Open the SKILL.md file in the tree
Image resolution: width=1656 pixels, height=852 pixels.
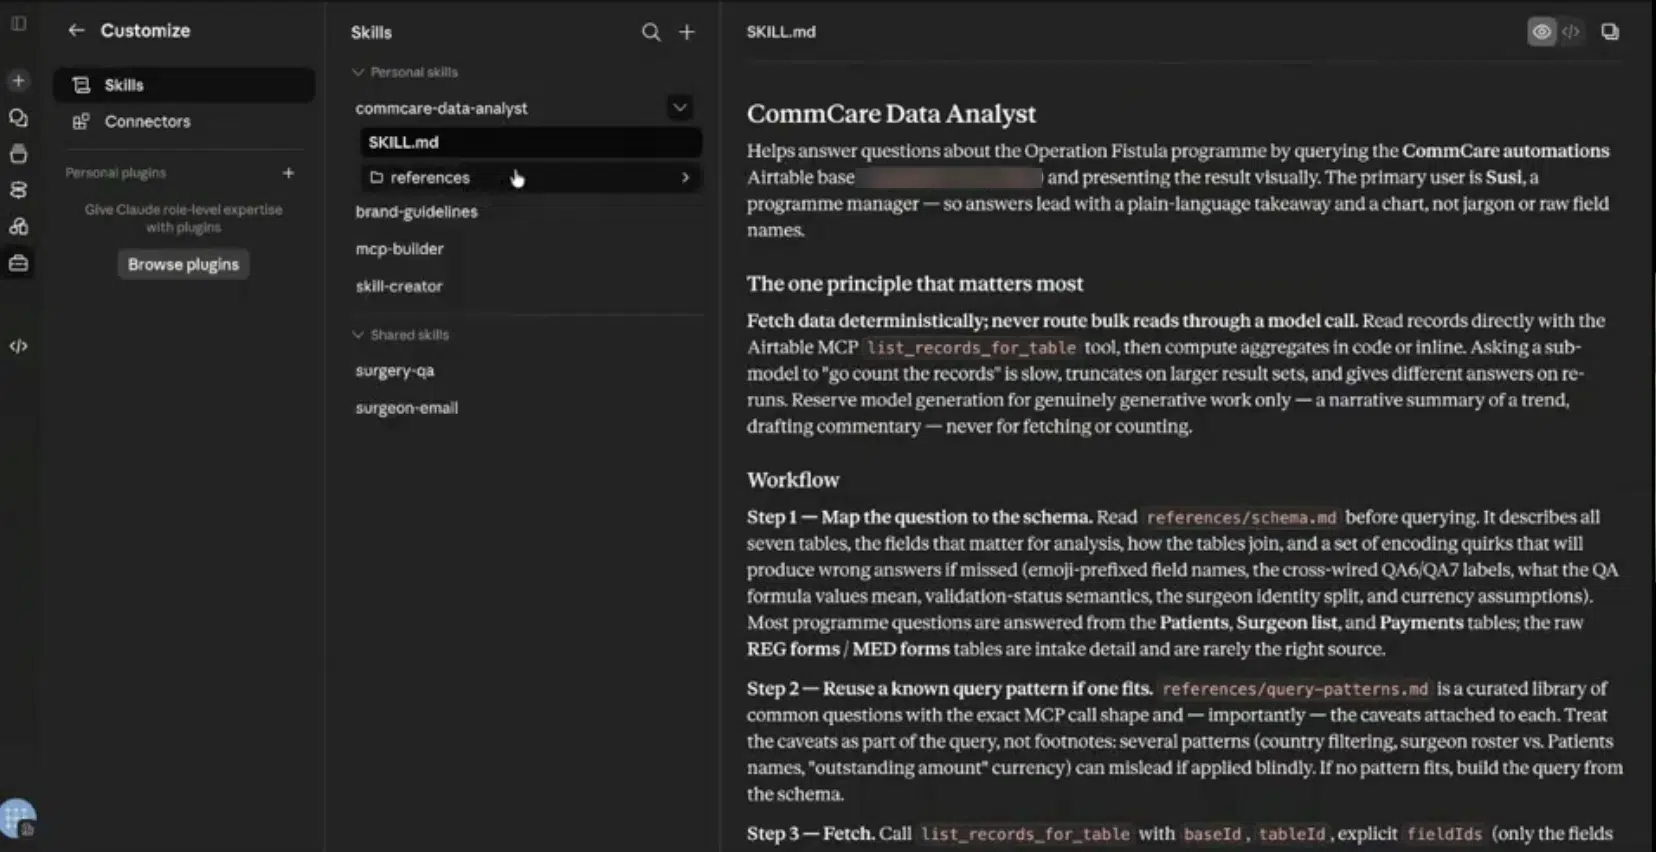coord(530,142)
